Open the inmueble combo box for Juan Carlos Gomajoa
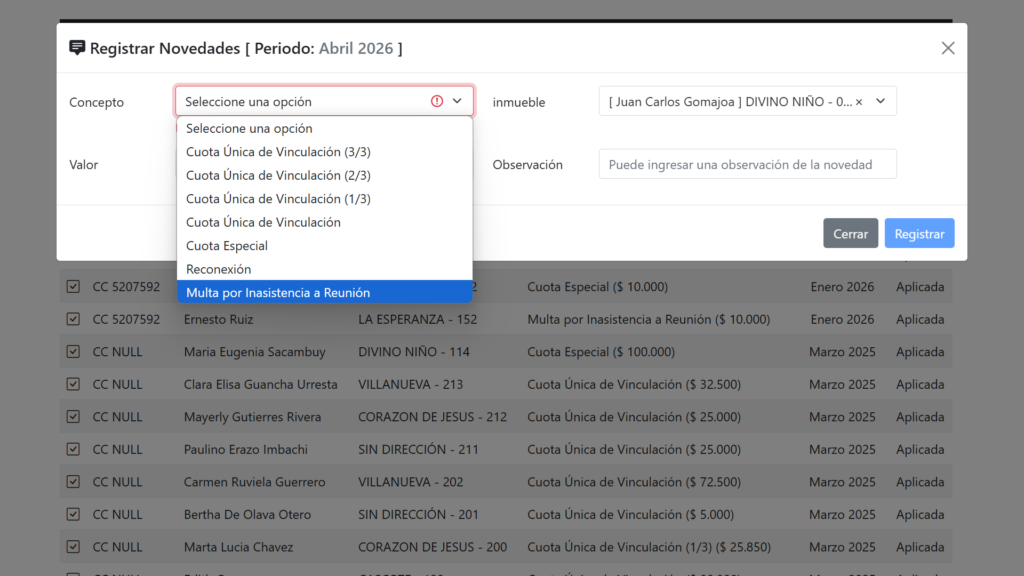1024x576 pixels. (732, 102)
